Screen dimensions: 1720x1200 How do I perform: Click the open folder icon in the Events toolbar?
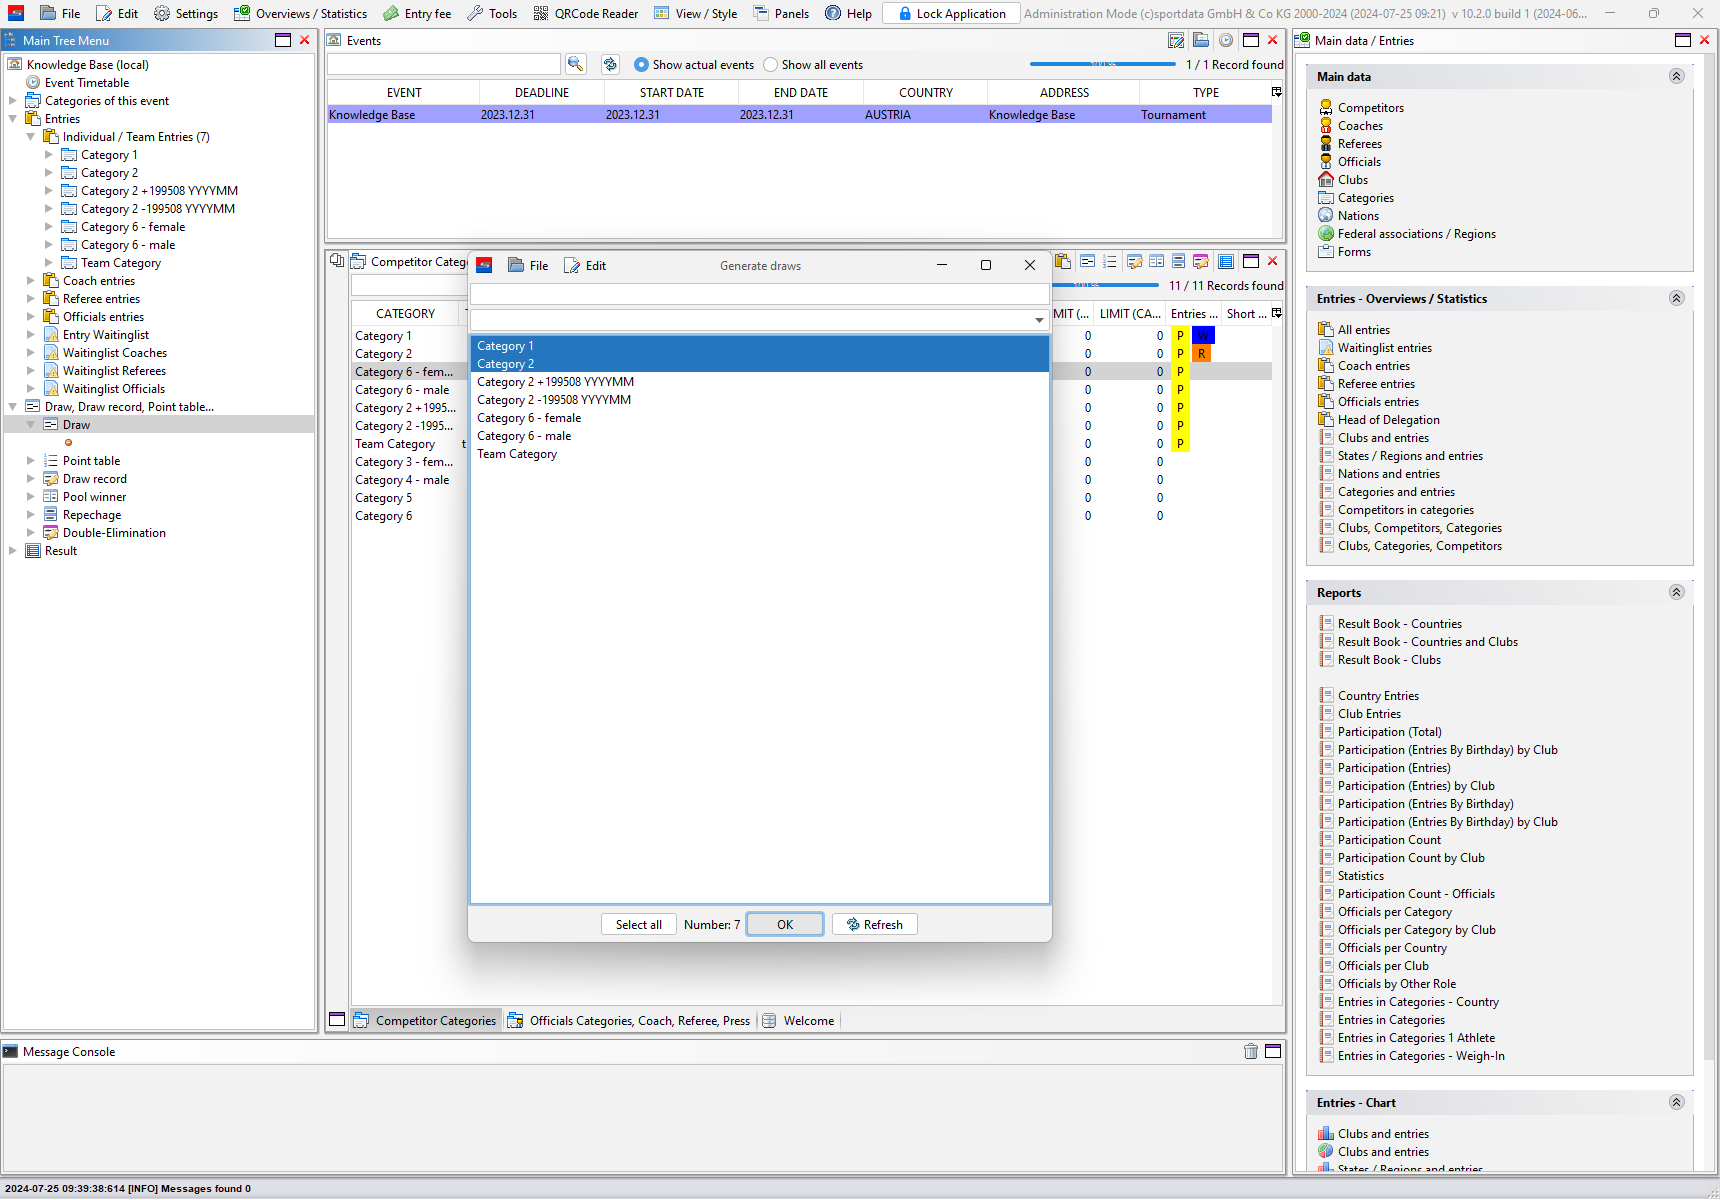click(1201, 40)
